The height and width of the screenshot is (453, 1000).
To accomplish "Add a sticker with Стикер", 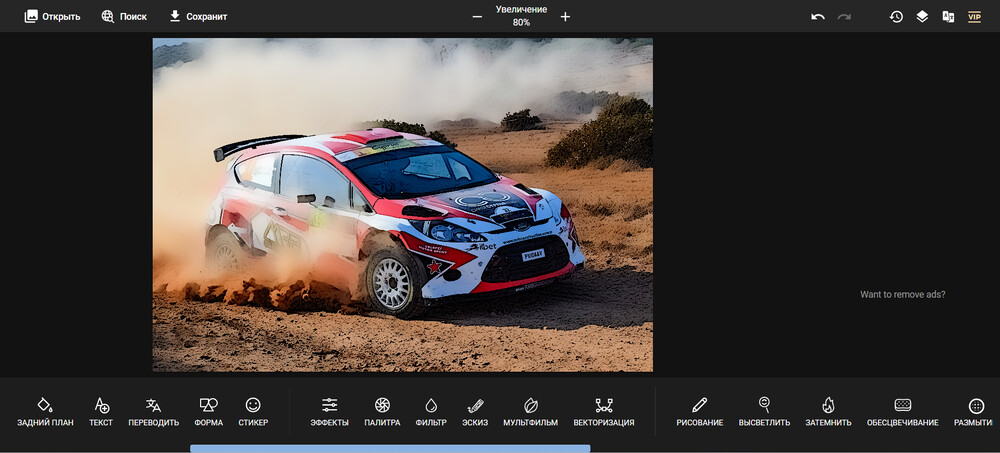I will click(x=253, y=412).
